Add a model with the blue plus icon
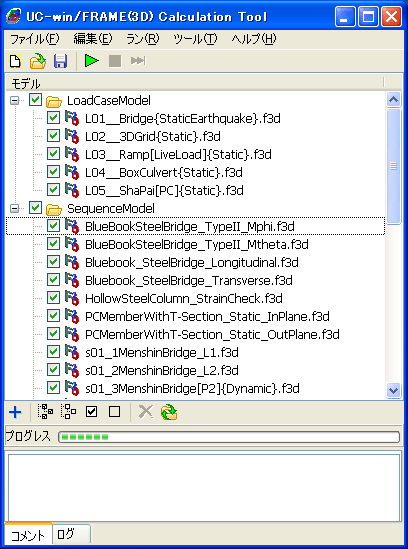 [15, 412]
